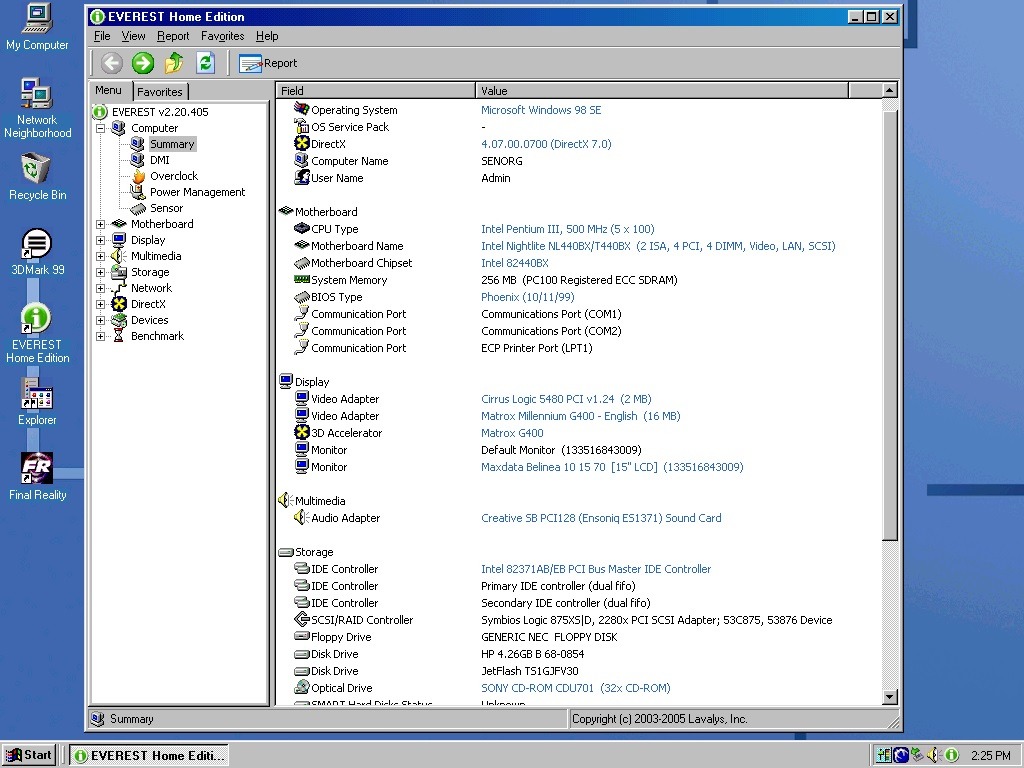
Task: Click the System Memory icon
Action: (x=301, y=280)
